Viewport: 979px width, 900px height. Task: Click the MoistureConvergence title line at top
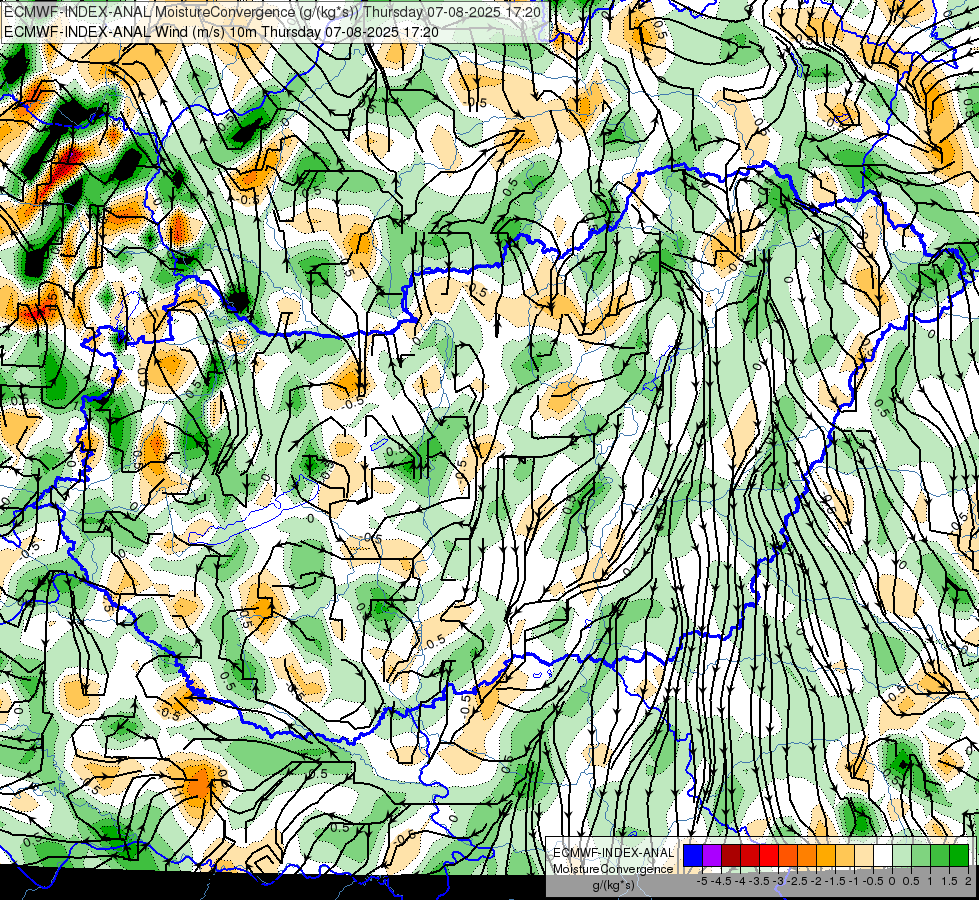[x=272, y=12]
